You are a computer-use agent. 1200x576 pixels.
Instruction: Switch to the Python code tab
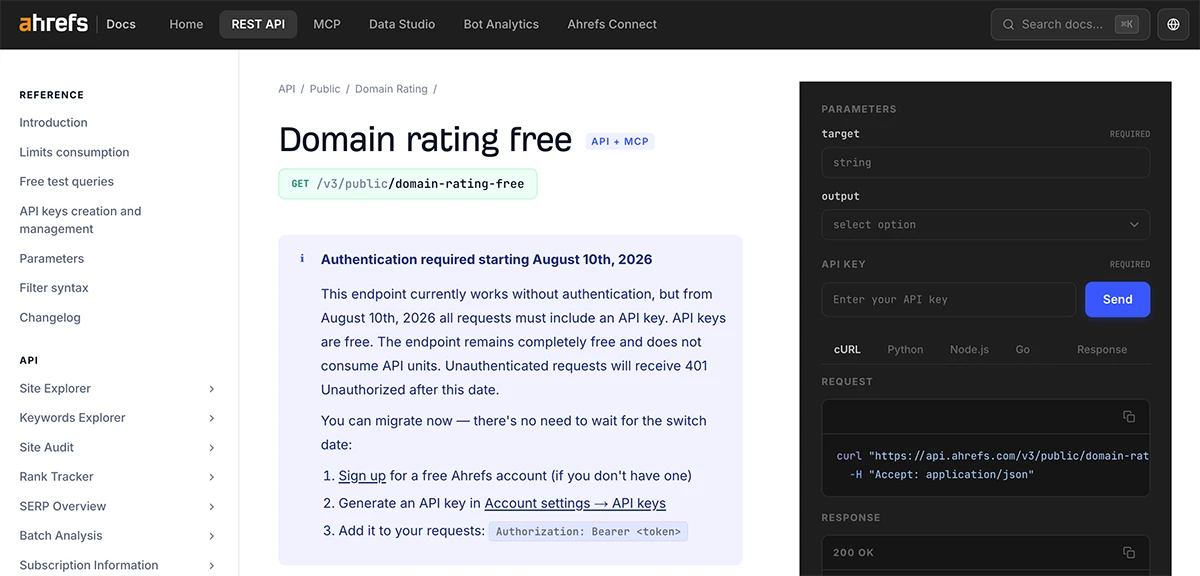coord(905,349)
